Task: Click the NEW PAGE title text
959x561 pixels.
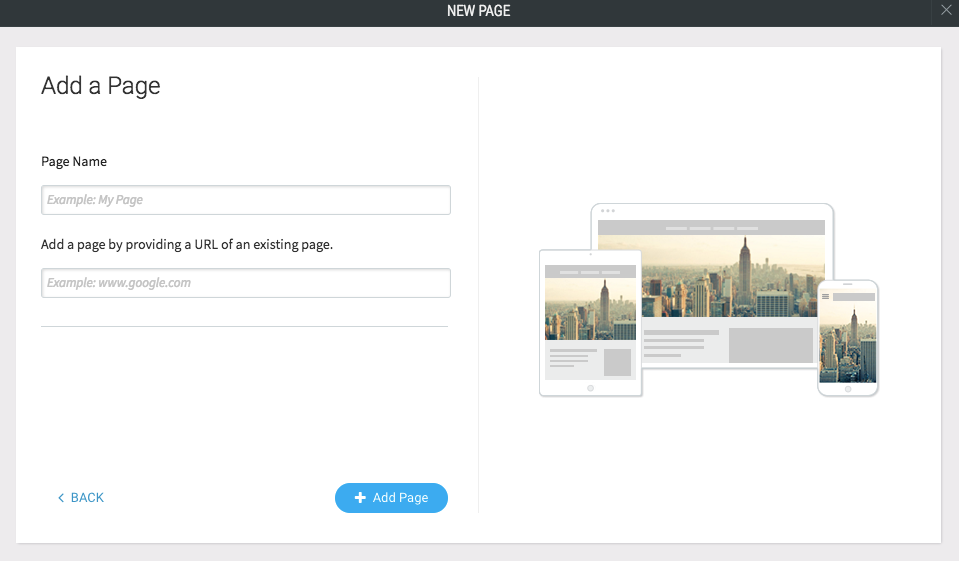Action: coord(479,11)
